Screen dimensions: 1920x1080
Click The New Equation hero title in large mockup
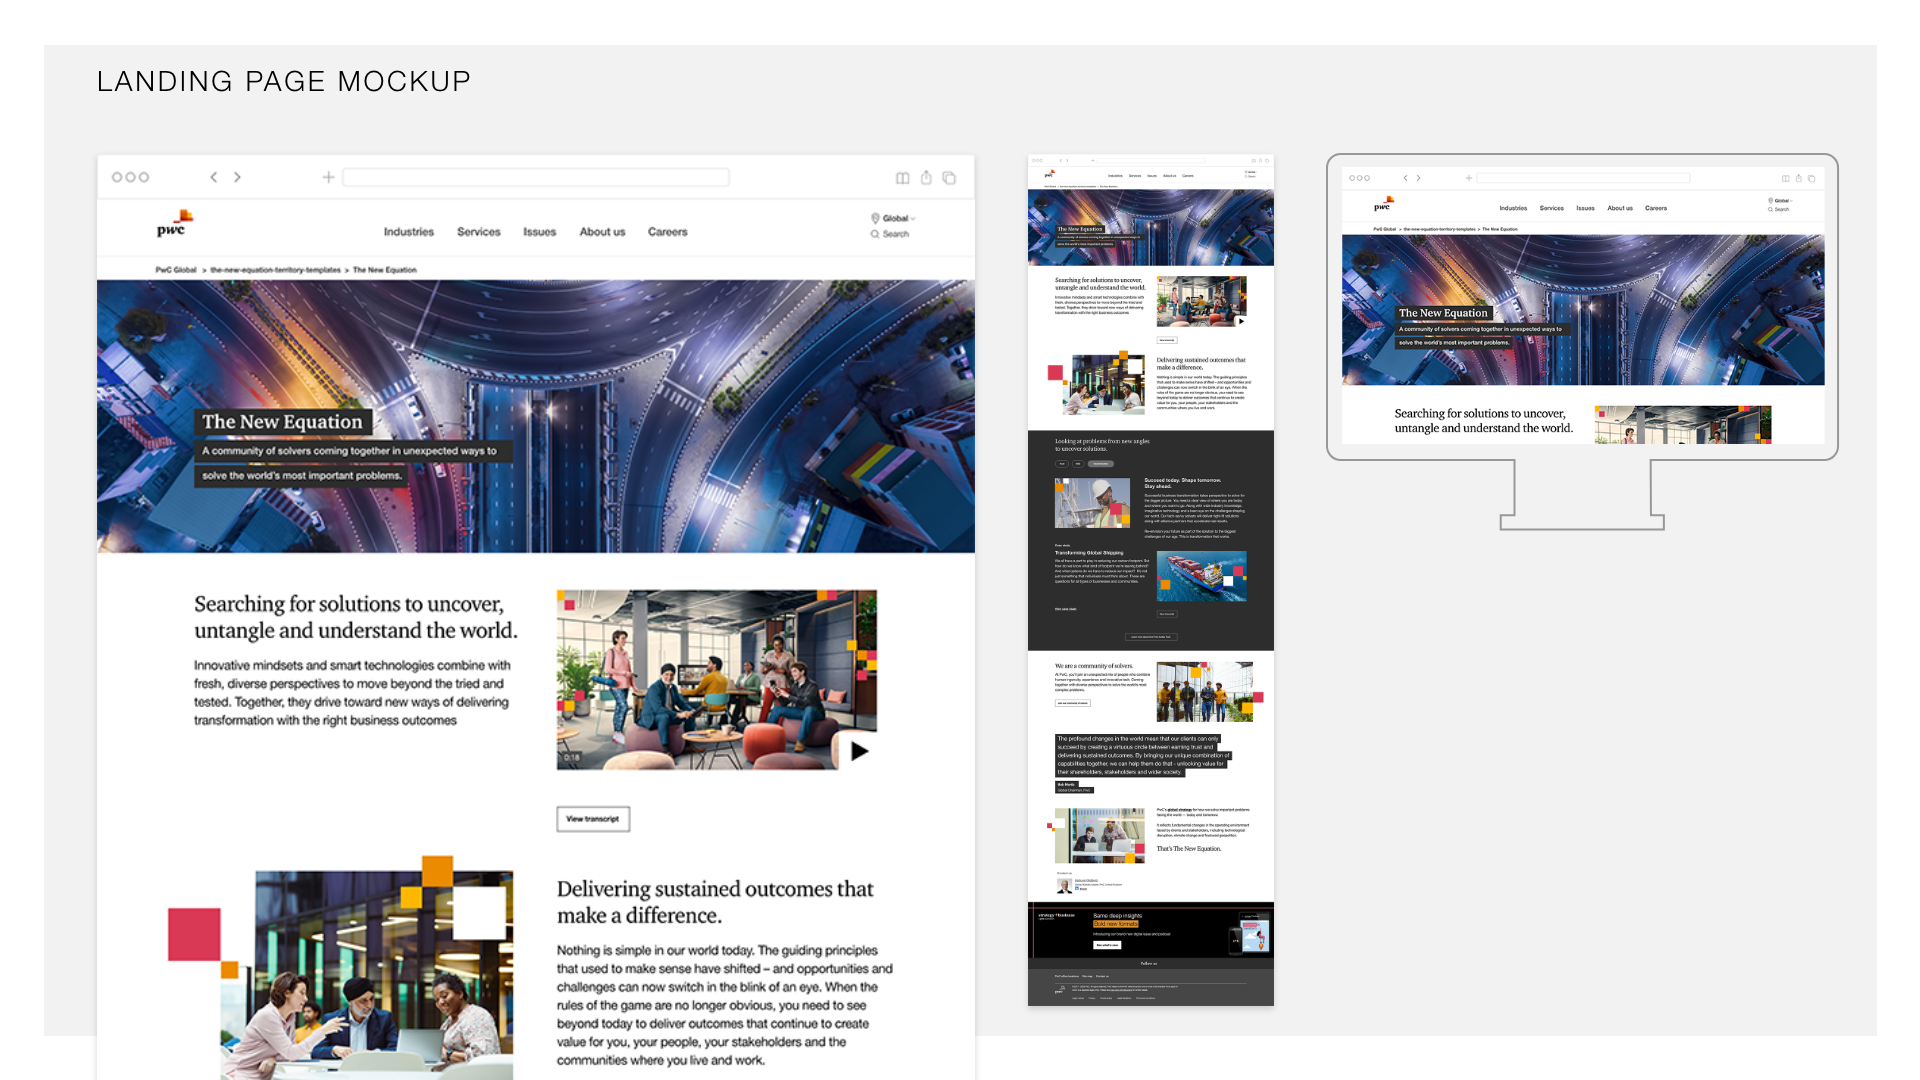283,422
